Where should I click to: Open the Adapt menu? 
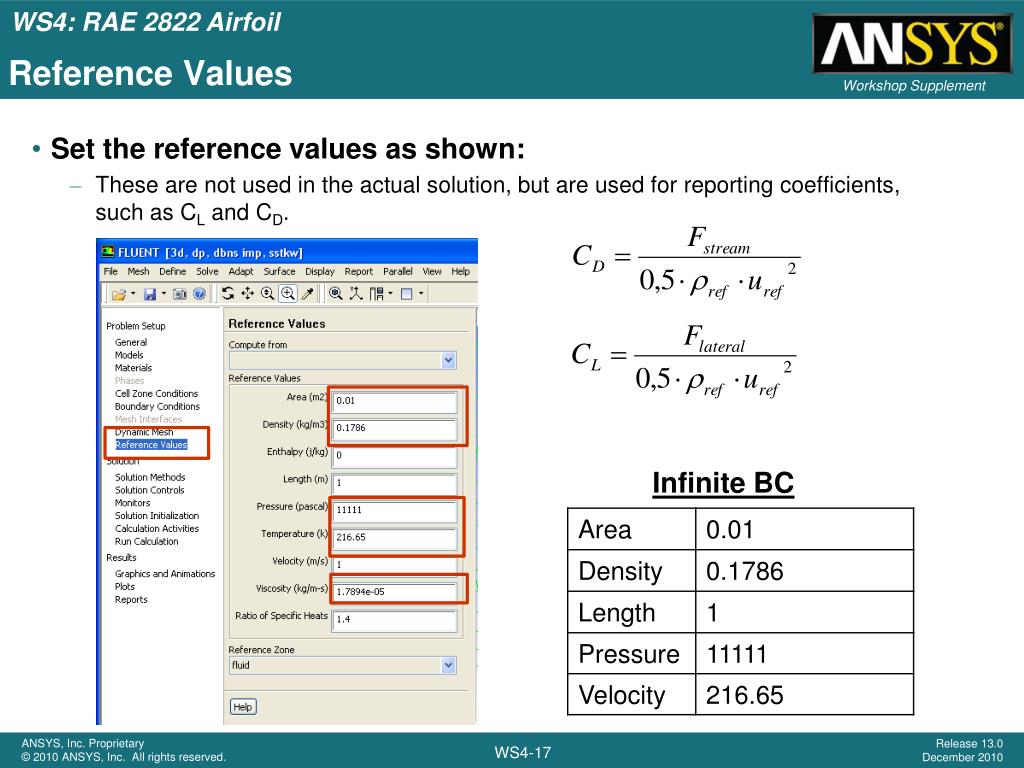point(240,271)
